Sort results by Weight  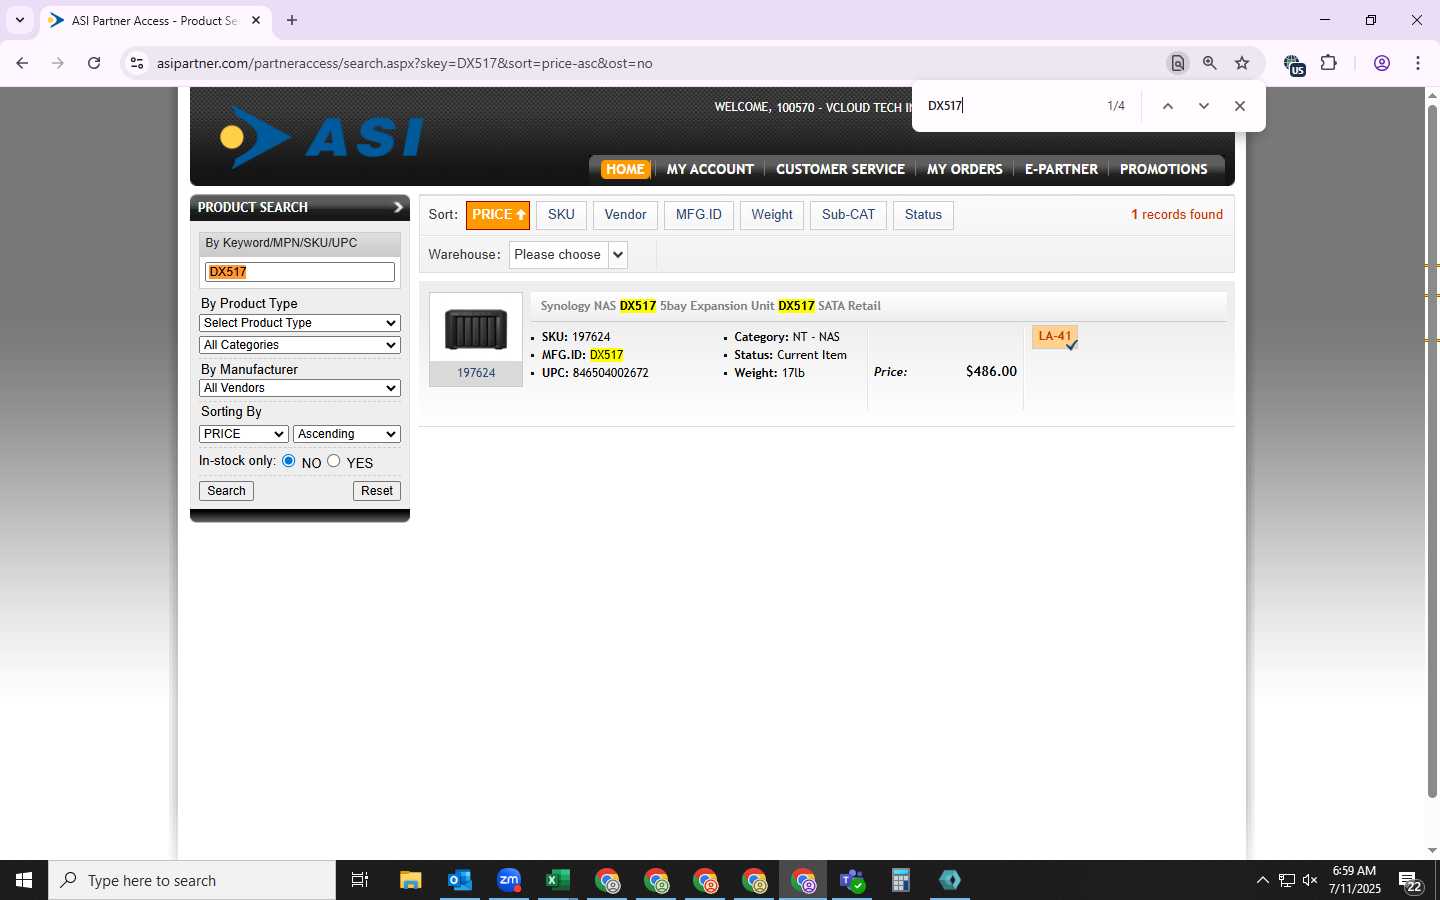pyautogui.click(x=772, y=215)
